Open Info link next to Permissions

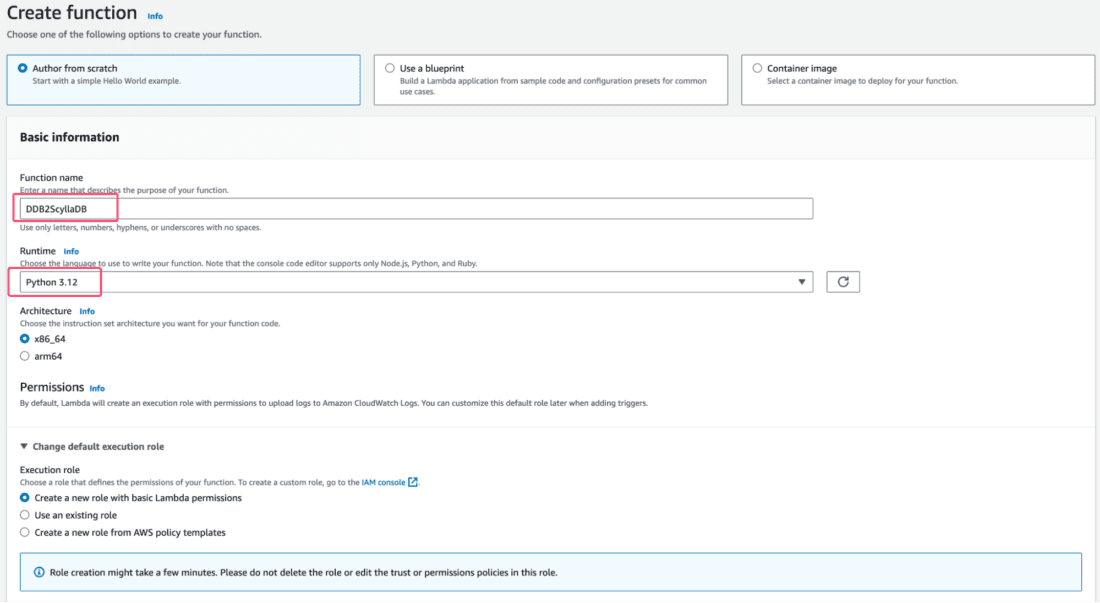(98, 388)
